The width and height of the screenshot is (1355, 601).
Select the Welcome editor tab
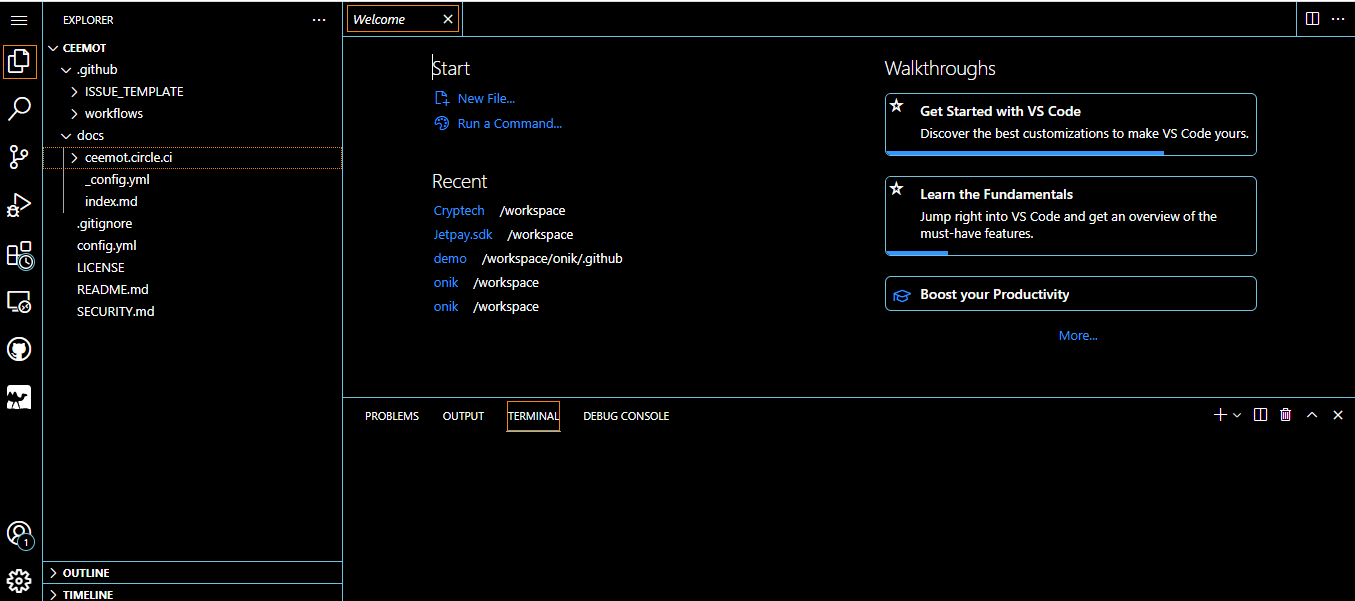point(403,19)
